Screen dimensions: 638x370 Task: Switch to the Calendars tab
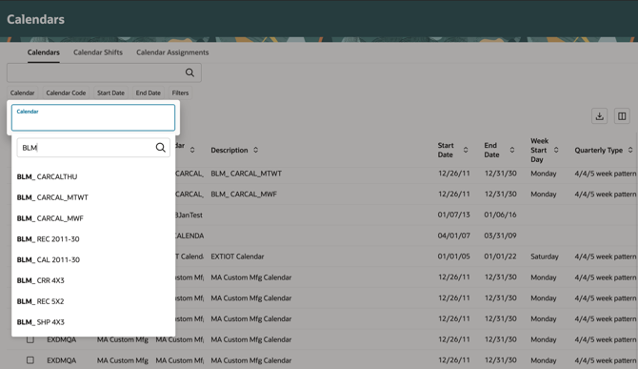click(44, 53)
